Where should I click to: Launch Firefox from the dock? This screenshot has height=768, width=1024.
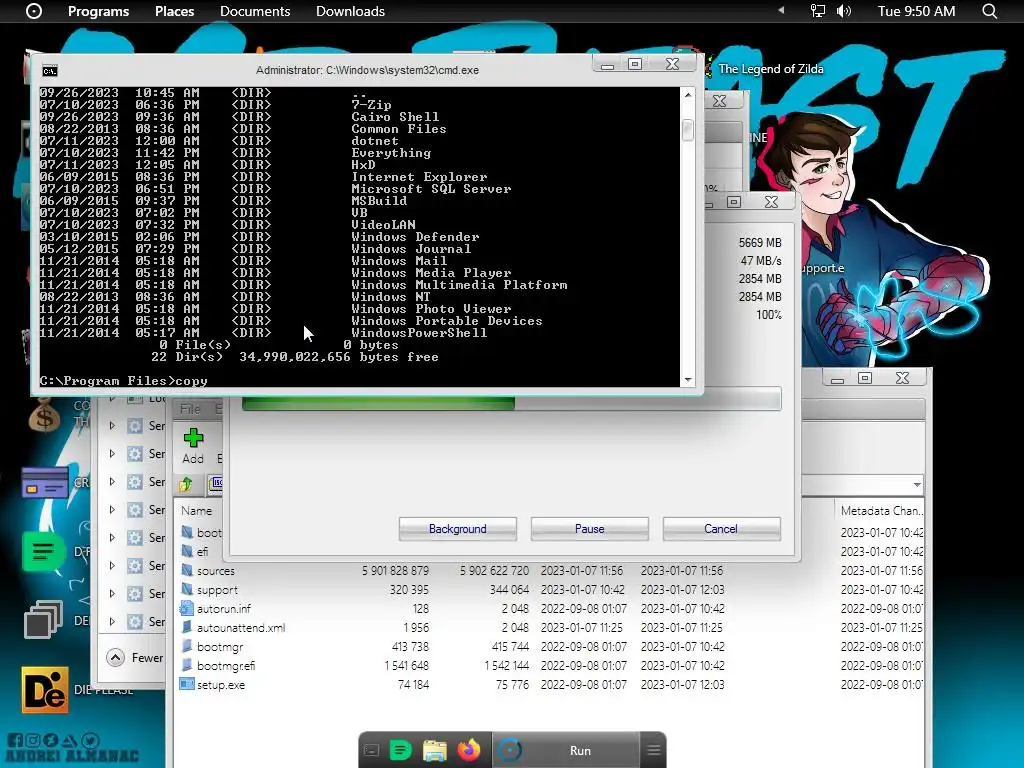coord(468,750)
